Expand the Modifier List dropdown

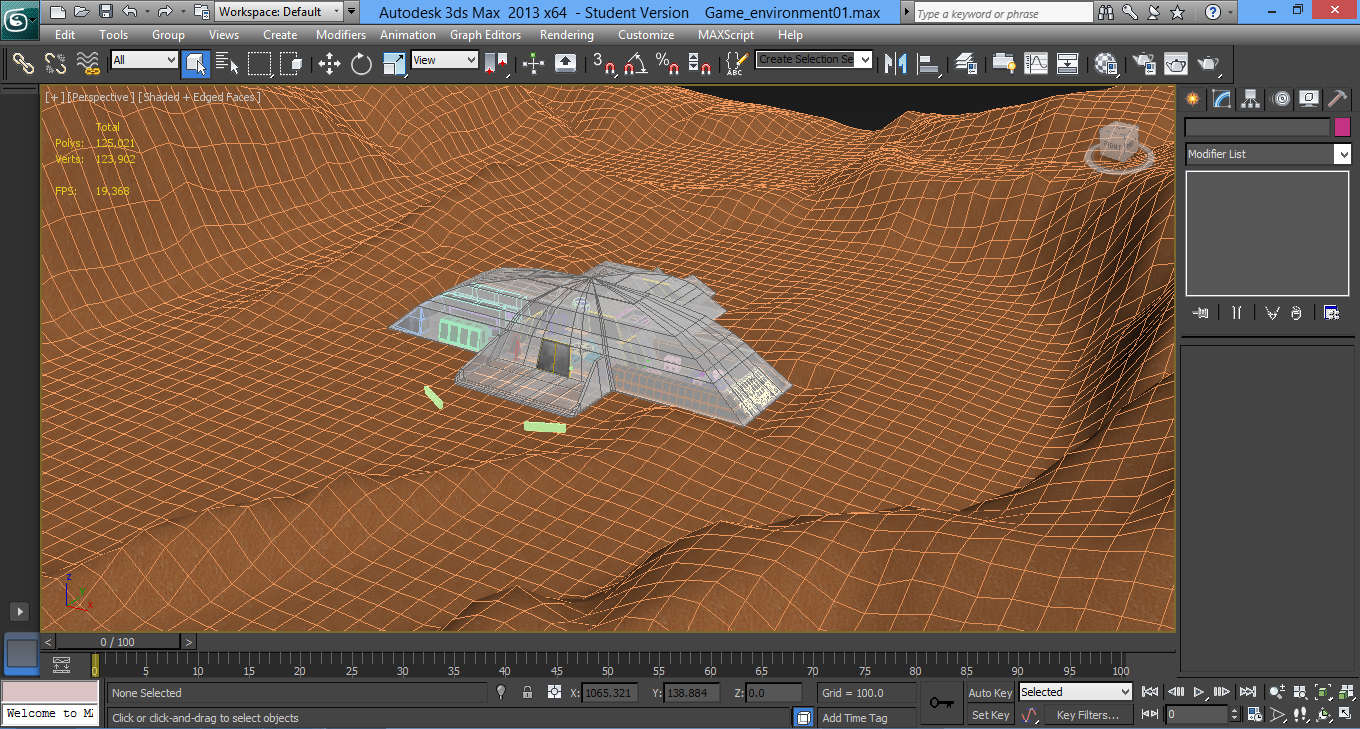pos(1342,154)
